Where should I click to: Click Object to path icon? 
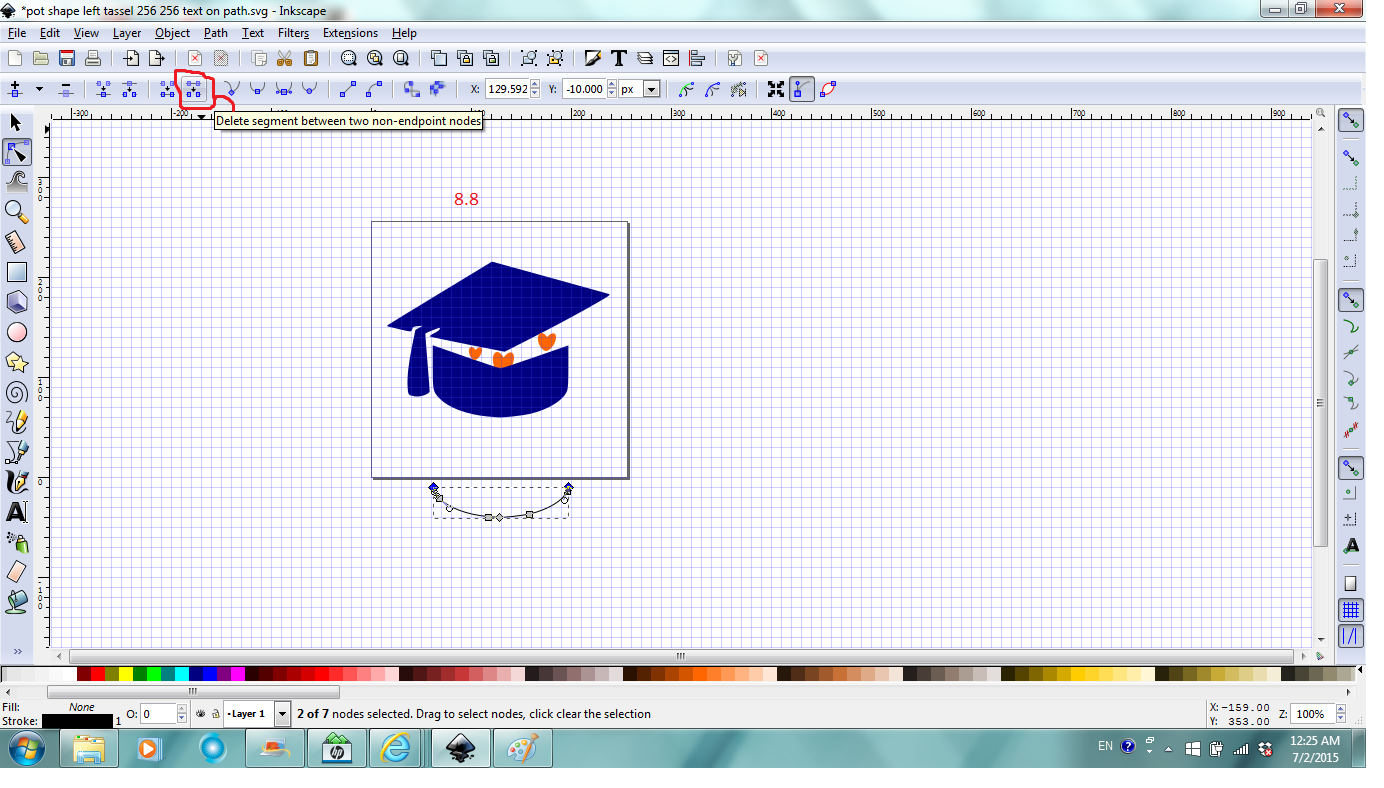(411, 89)
